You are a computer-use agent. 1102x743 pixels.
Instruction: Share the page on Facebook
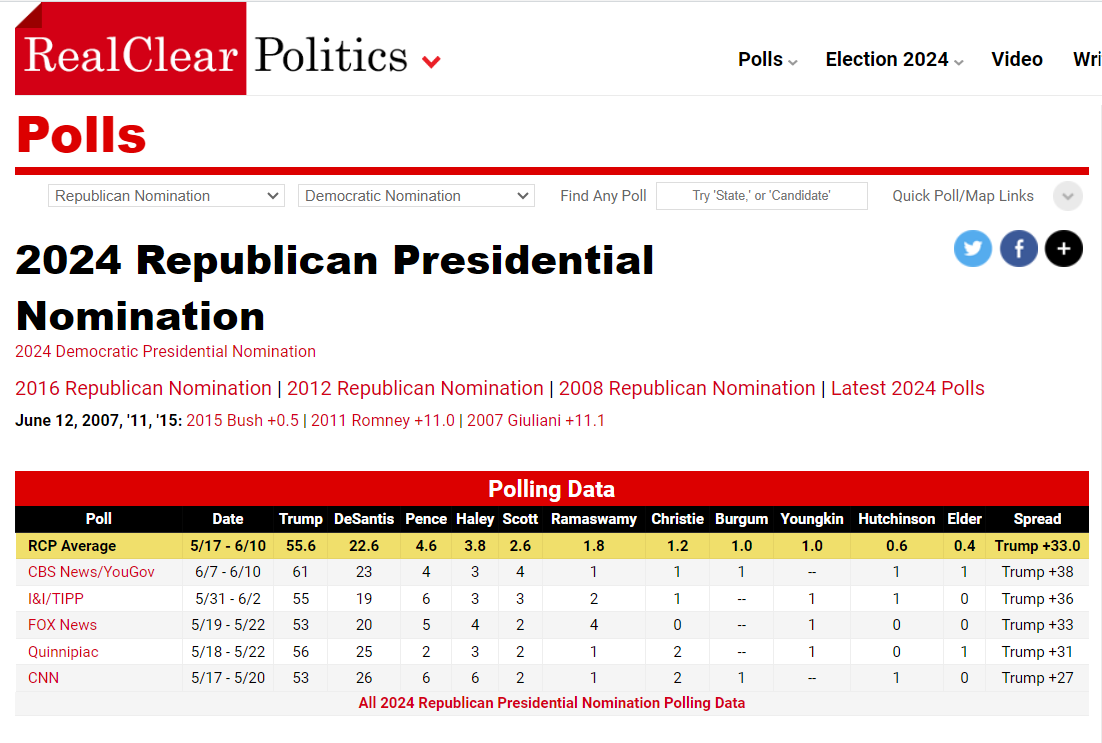coord(1018,248)
